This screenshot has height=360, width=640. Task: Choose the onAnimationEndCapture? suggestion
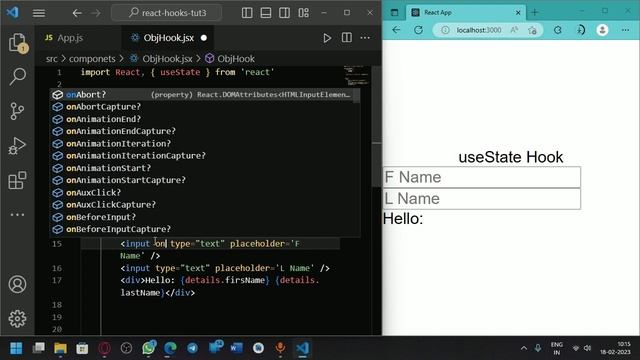(x=205, y=131)
